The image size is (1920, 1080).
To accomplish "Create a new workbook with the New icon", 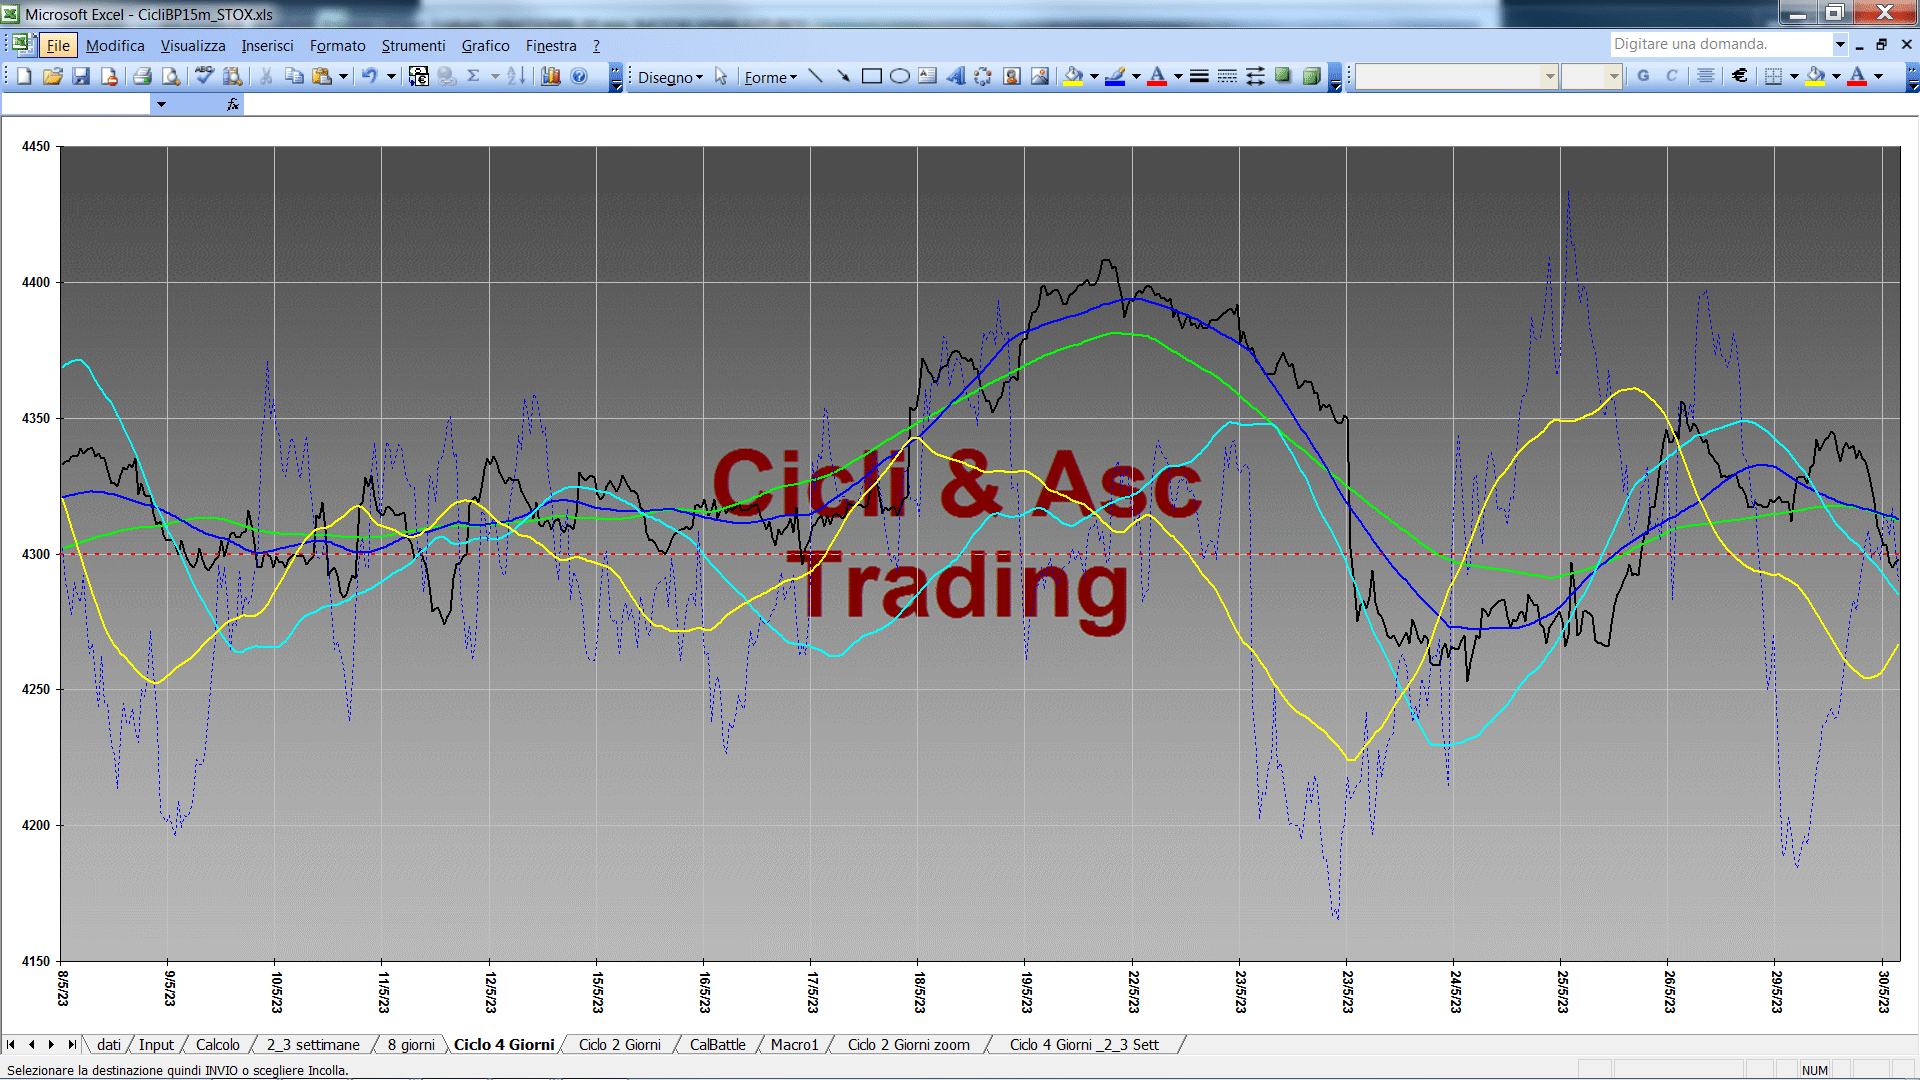I will (x=25, y=76).
